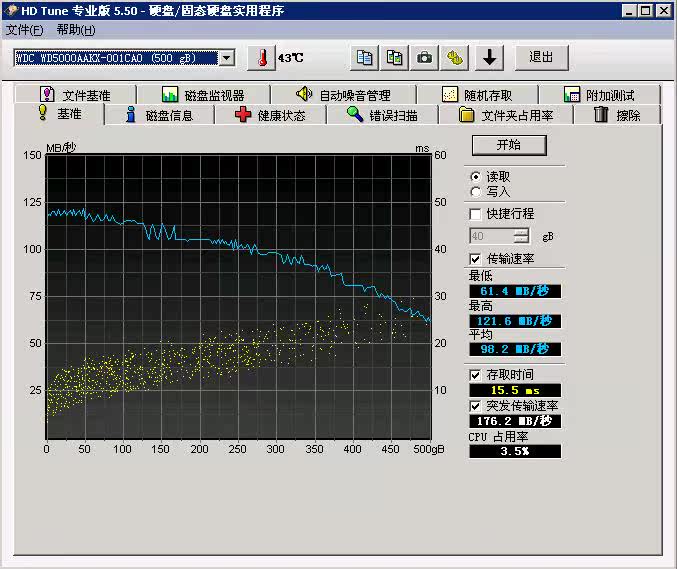The image size is (677, 569).
Task: Click the 随机存取 tab icon
Action: coord(449,94)
